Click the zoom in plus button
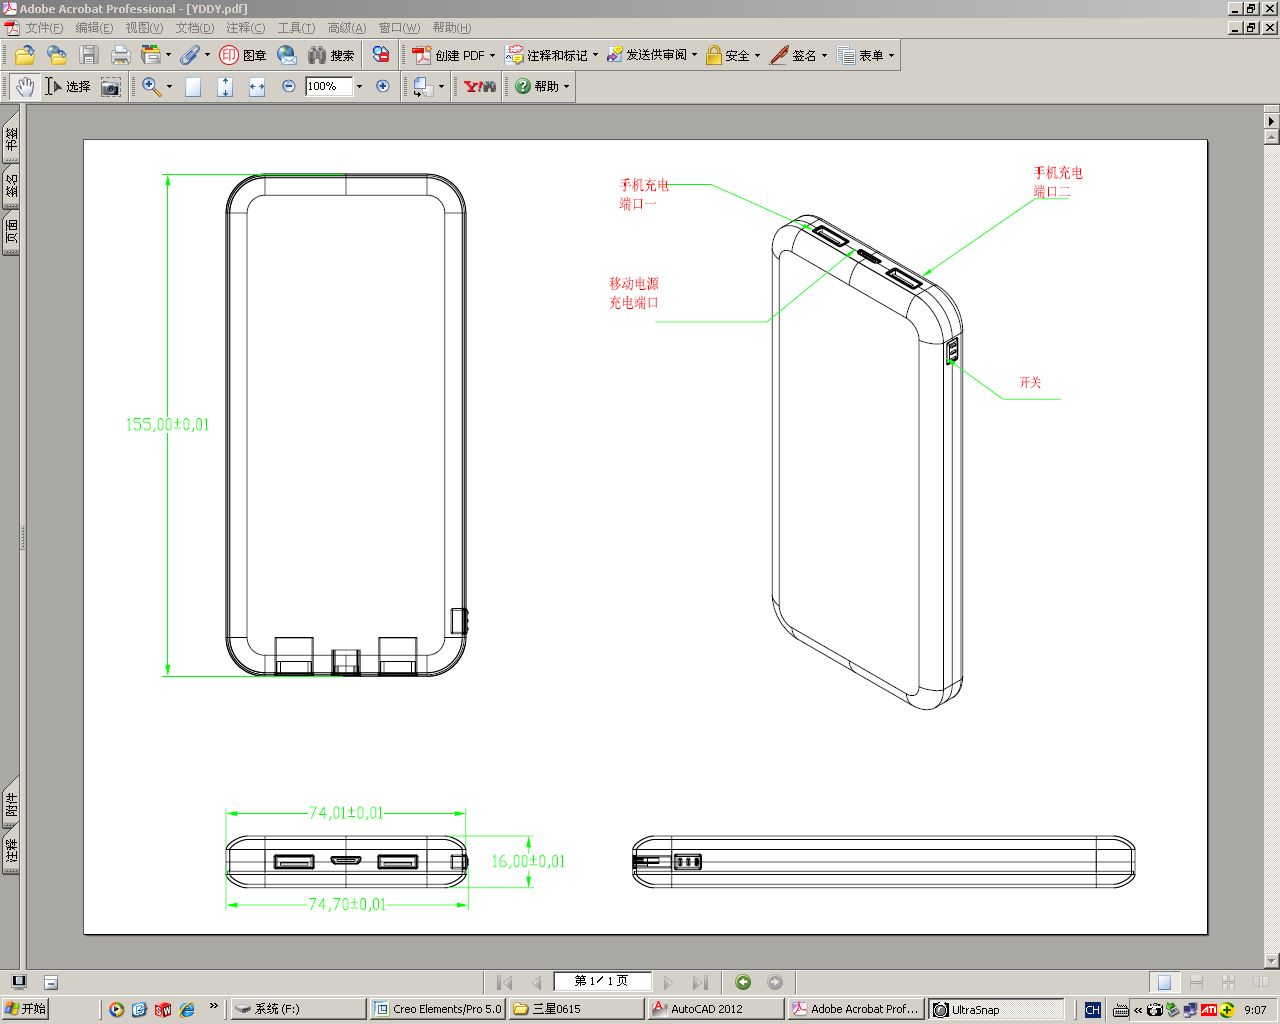The width and height of the screenshot is (1280, 1024). (x=382, y=87)
